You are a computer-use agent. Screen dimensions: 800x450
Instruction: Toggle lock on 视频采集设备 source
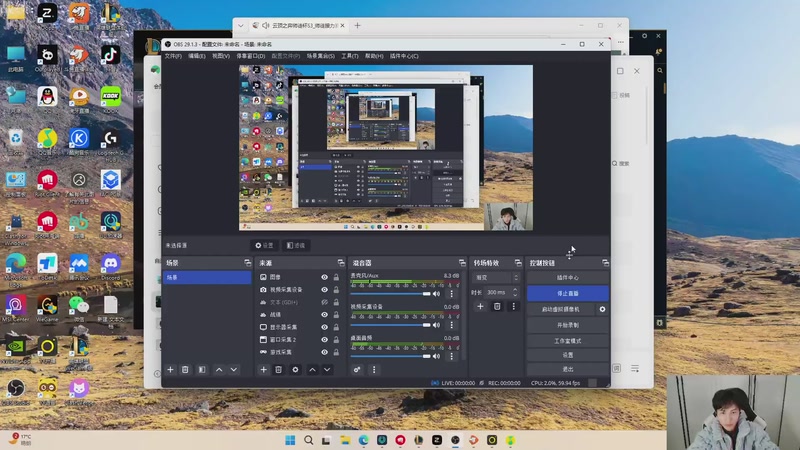pos(336,290)
